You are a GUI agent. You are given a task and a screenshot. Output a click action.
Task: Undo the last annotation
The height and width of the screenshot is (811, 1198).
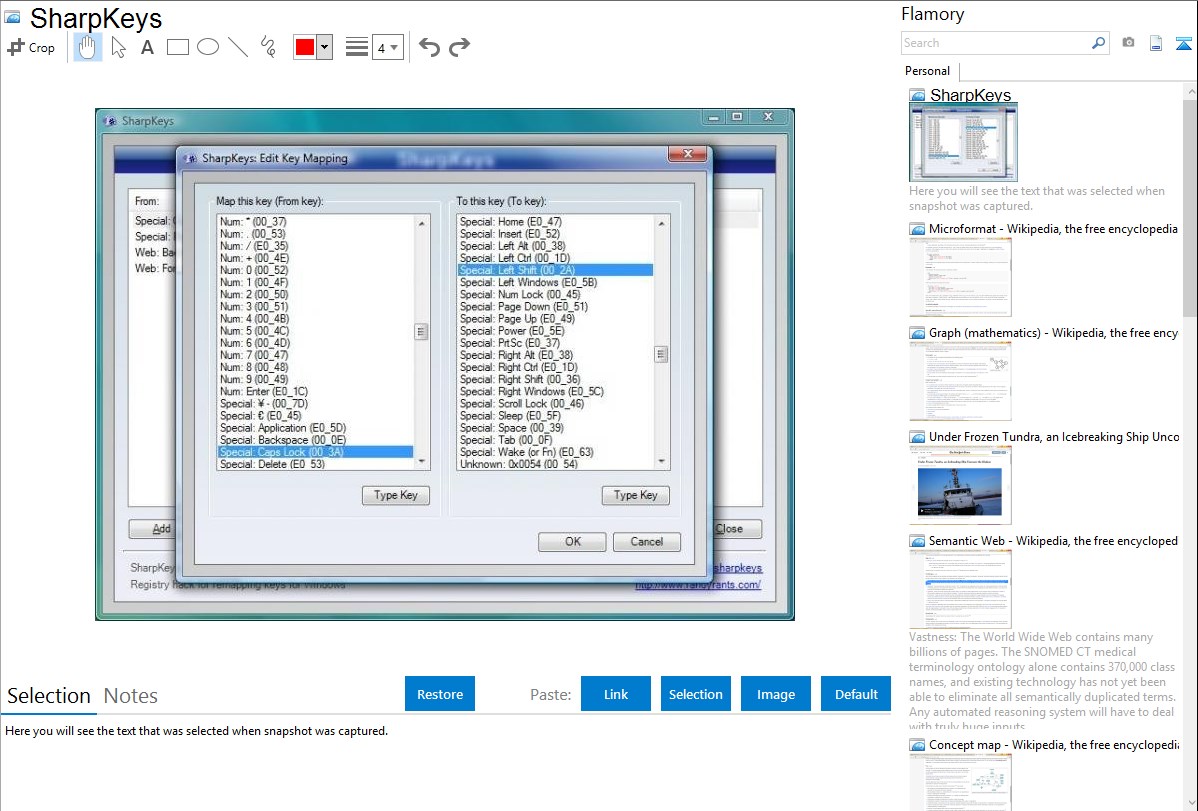[429, 47]
